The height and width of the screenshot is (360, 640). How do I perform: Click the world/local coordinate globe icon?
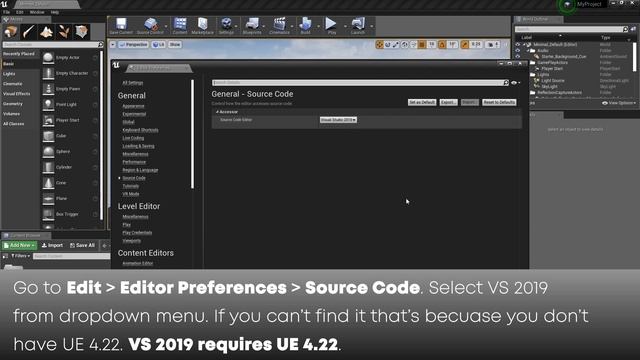pyautogui.click(x=404, y=44)
